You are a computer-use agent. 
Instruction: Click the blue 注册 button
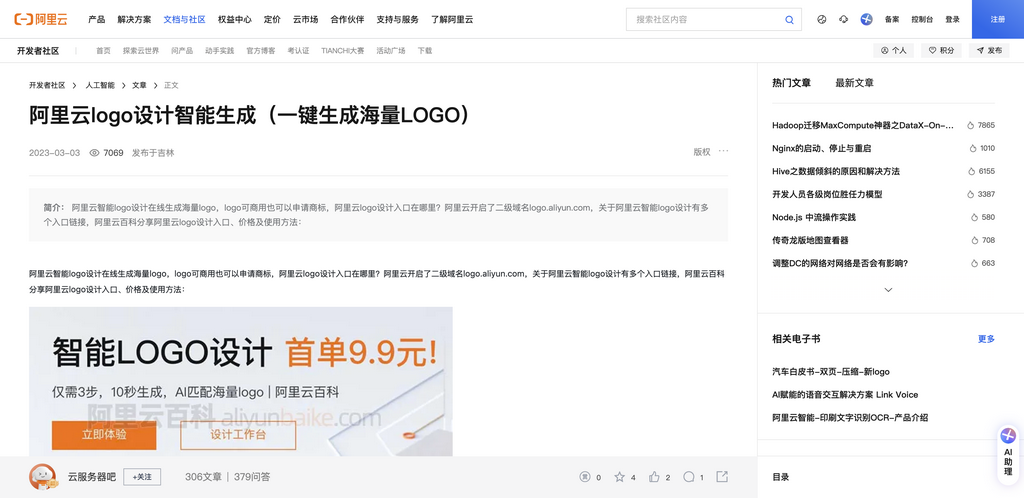(998, 20)
